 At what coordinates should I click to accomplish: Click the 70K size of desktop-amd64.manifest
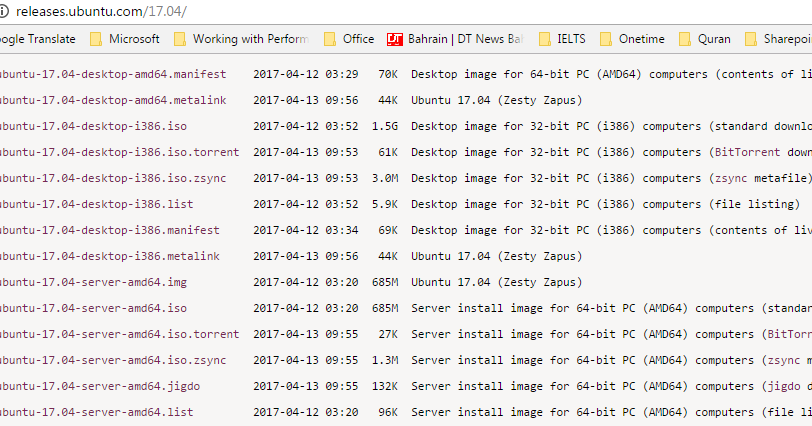388,75
